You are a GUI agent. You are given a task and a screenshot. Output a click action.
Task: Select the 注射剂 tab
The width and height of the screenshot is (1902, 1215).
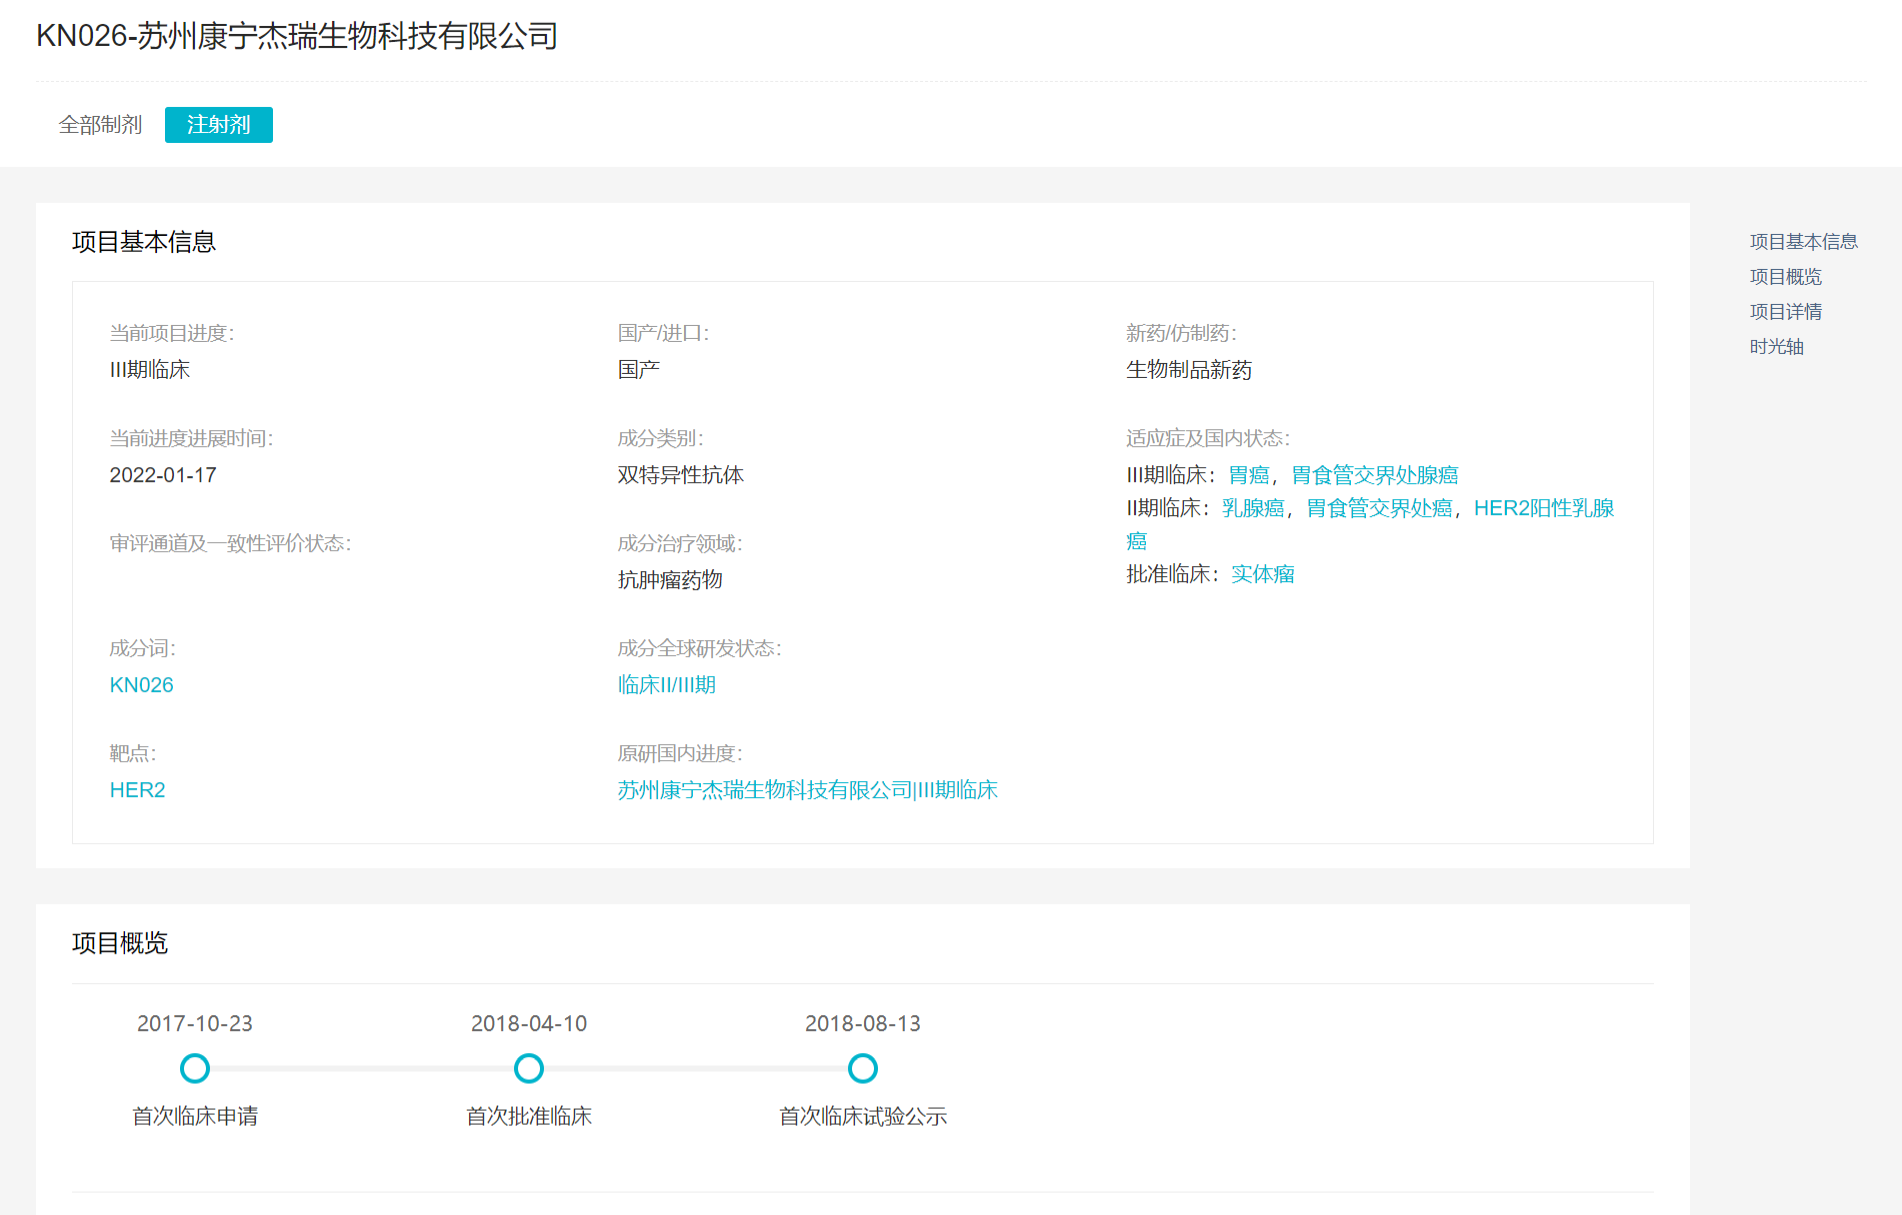pos(219,125)
